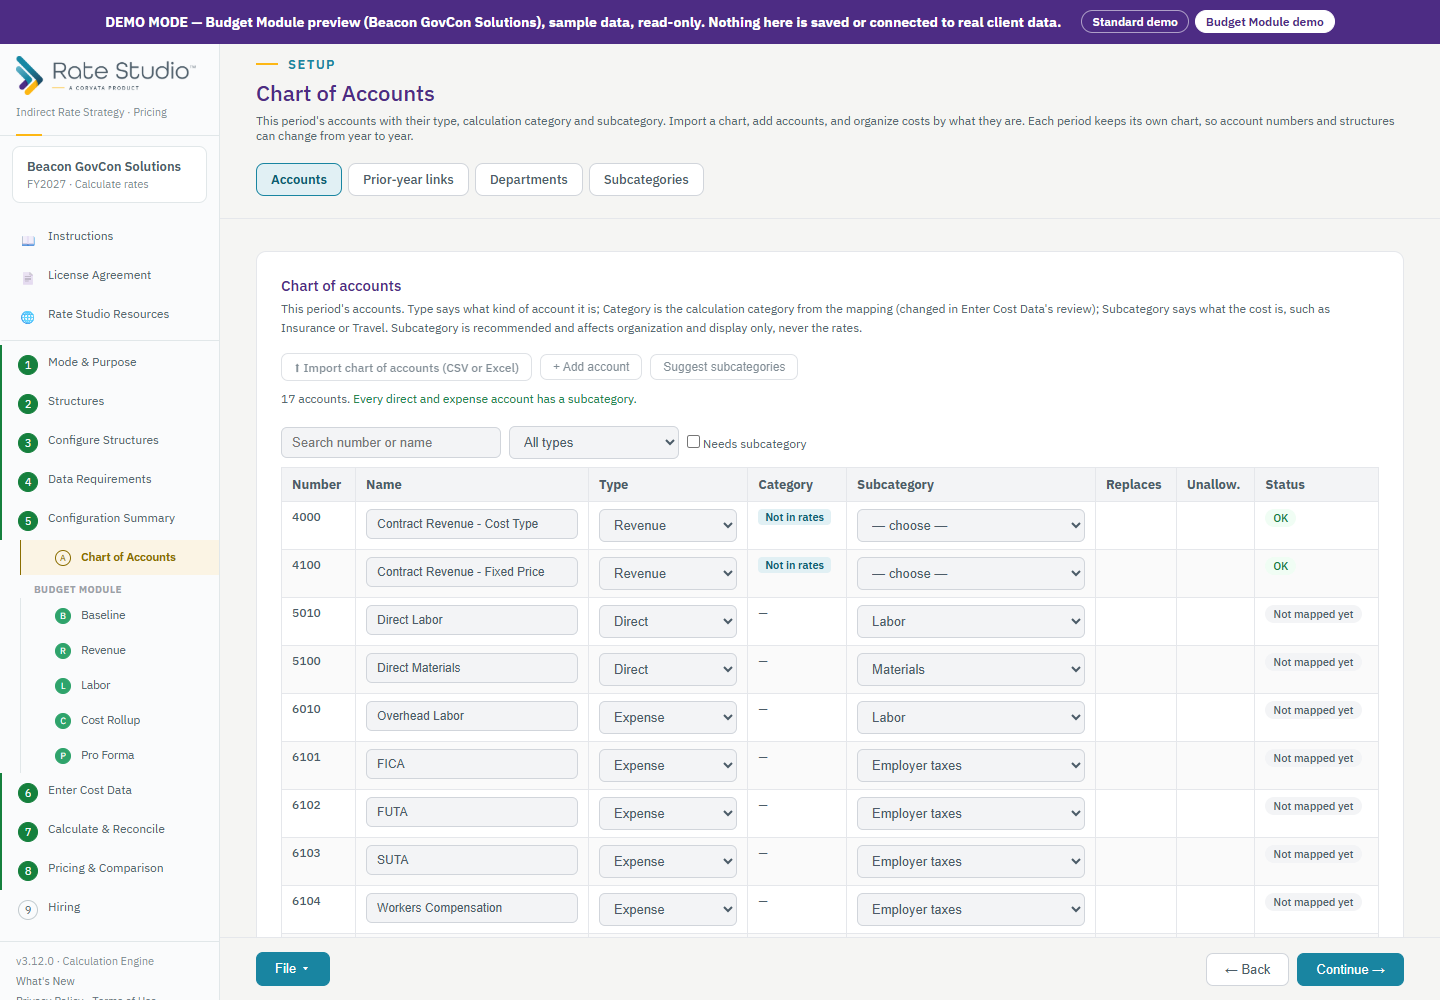Viewport: 1440px width, 1000px height.
Task: Click Suggest subcategories button
Action: pyautogui.click(x=724, y=367)
